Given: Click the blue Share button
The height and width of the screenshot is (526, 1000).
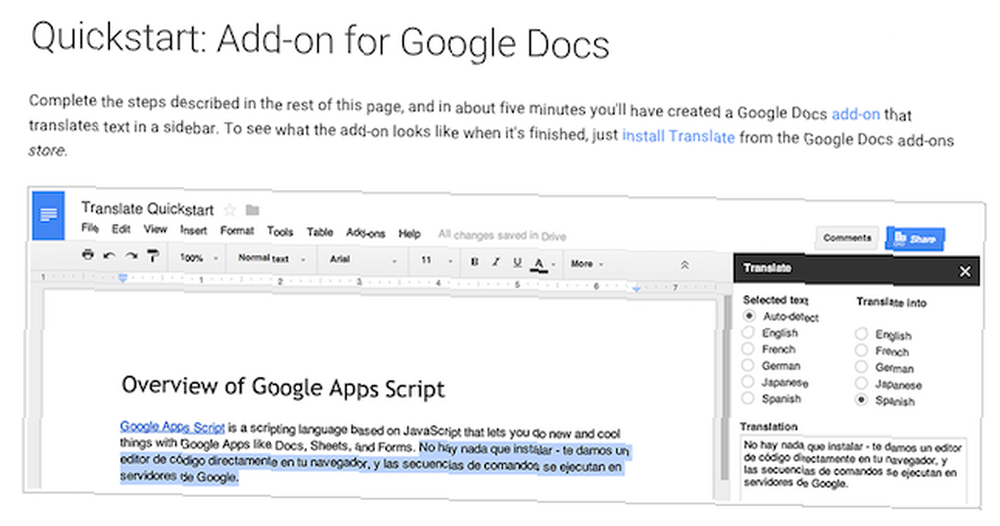Looking at the screenshot, I should tap(915, 239).
